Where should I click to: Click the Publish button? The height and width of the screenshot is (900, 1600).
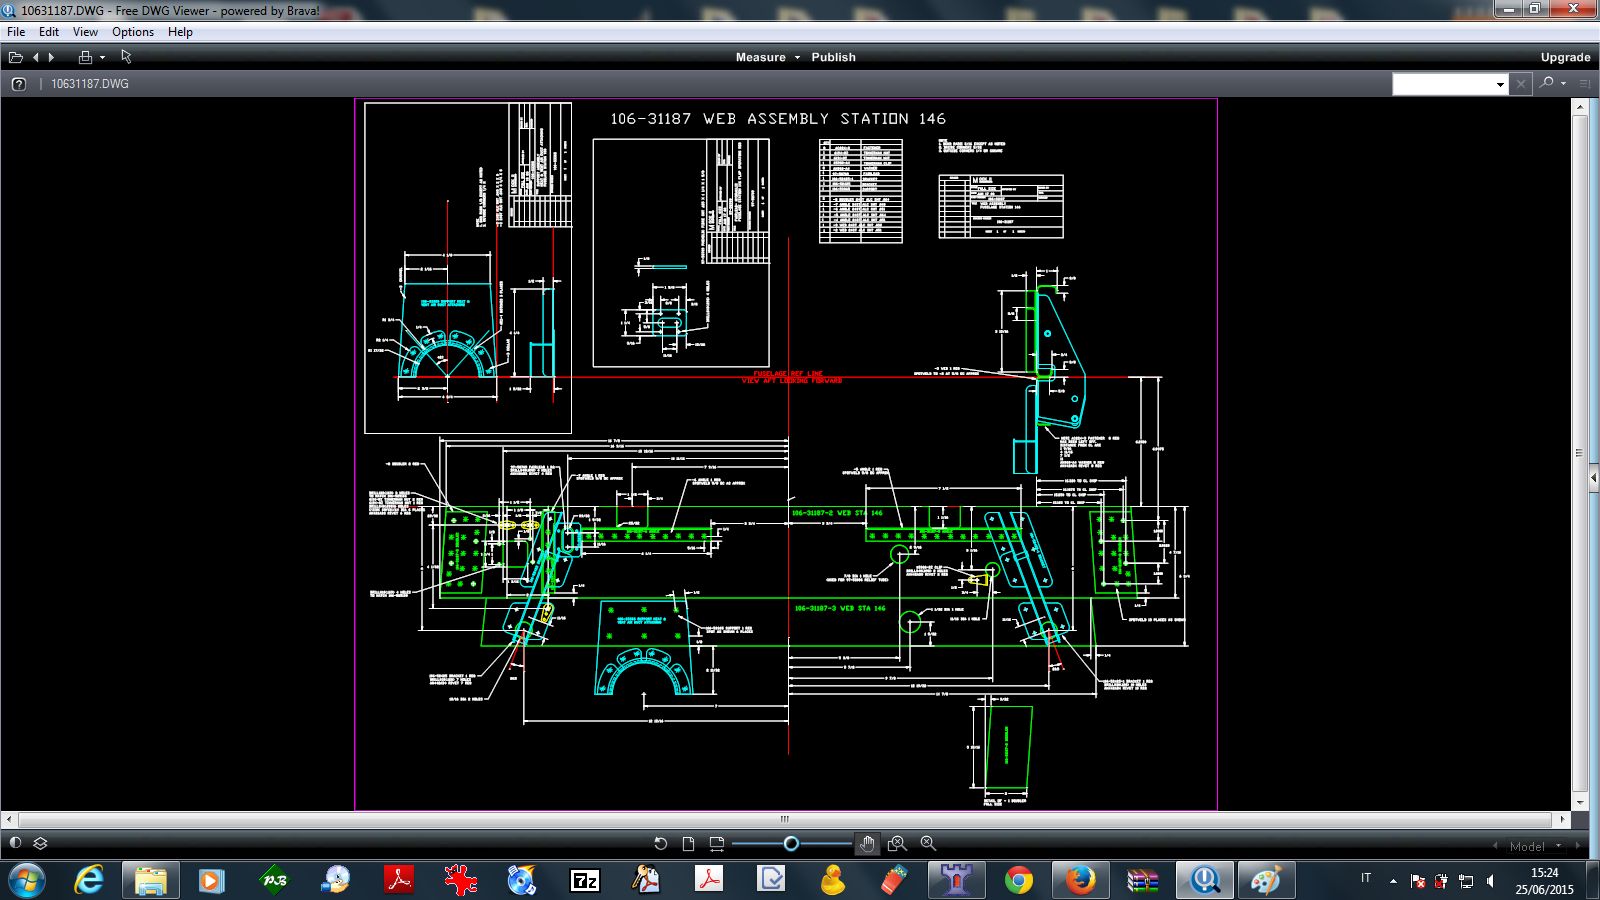click(x=833, y=57)
